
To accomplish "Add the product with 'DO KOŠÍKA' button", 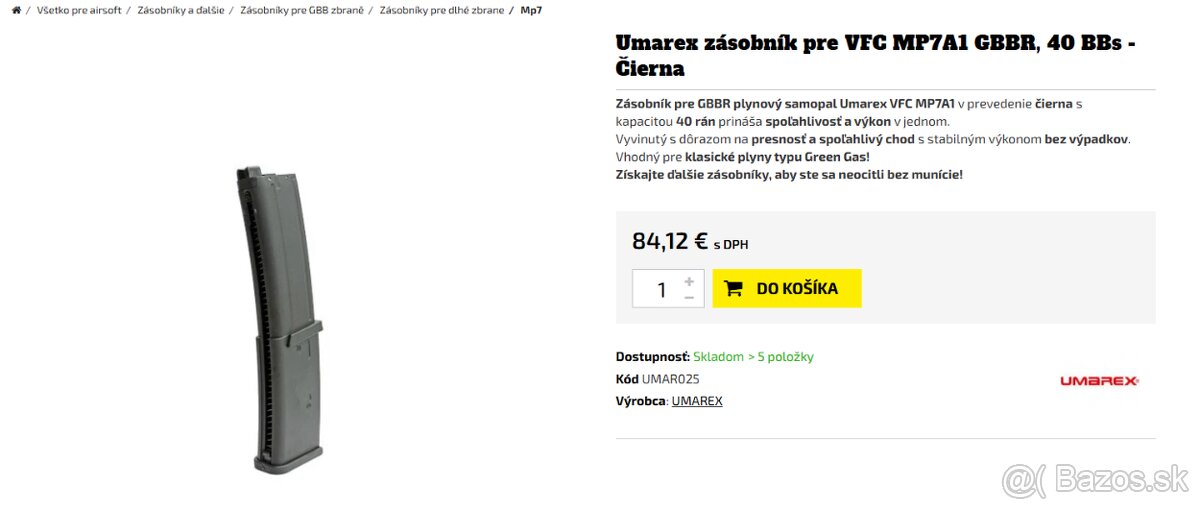I will 787,289.
